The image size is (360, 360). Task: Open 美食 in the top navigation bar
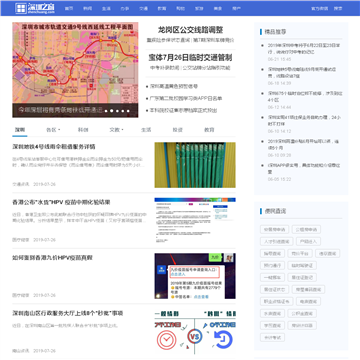(x=218, y=8)
